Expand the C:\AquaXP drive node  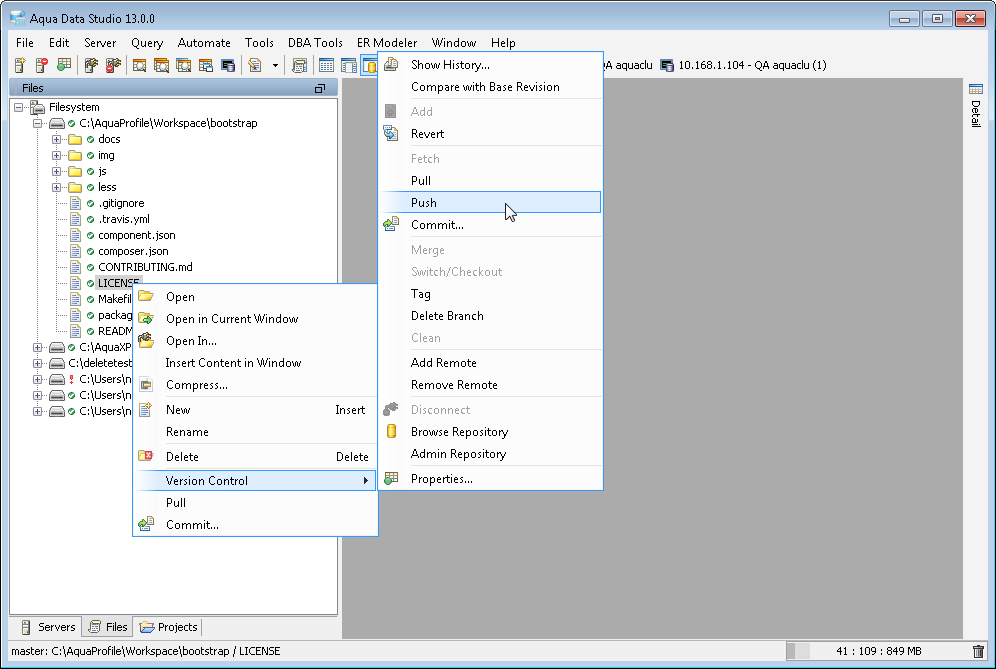click(x=37, y=348)
